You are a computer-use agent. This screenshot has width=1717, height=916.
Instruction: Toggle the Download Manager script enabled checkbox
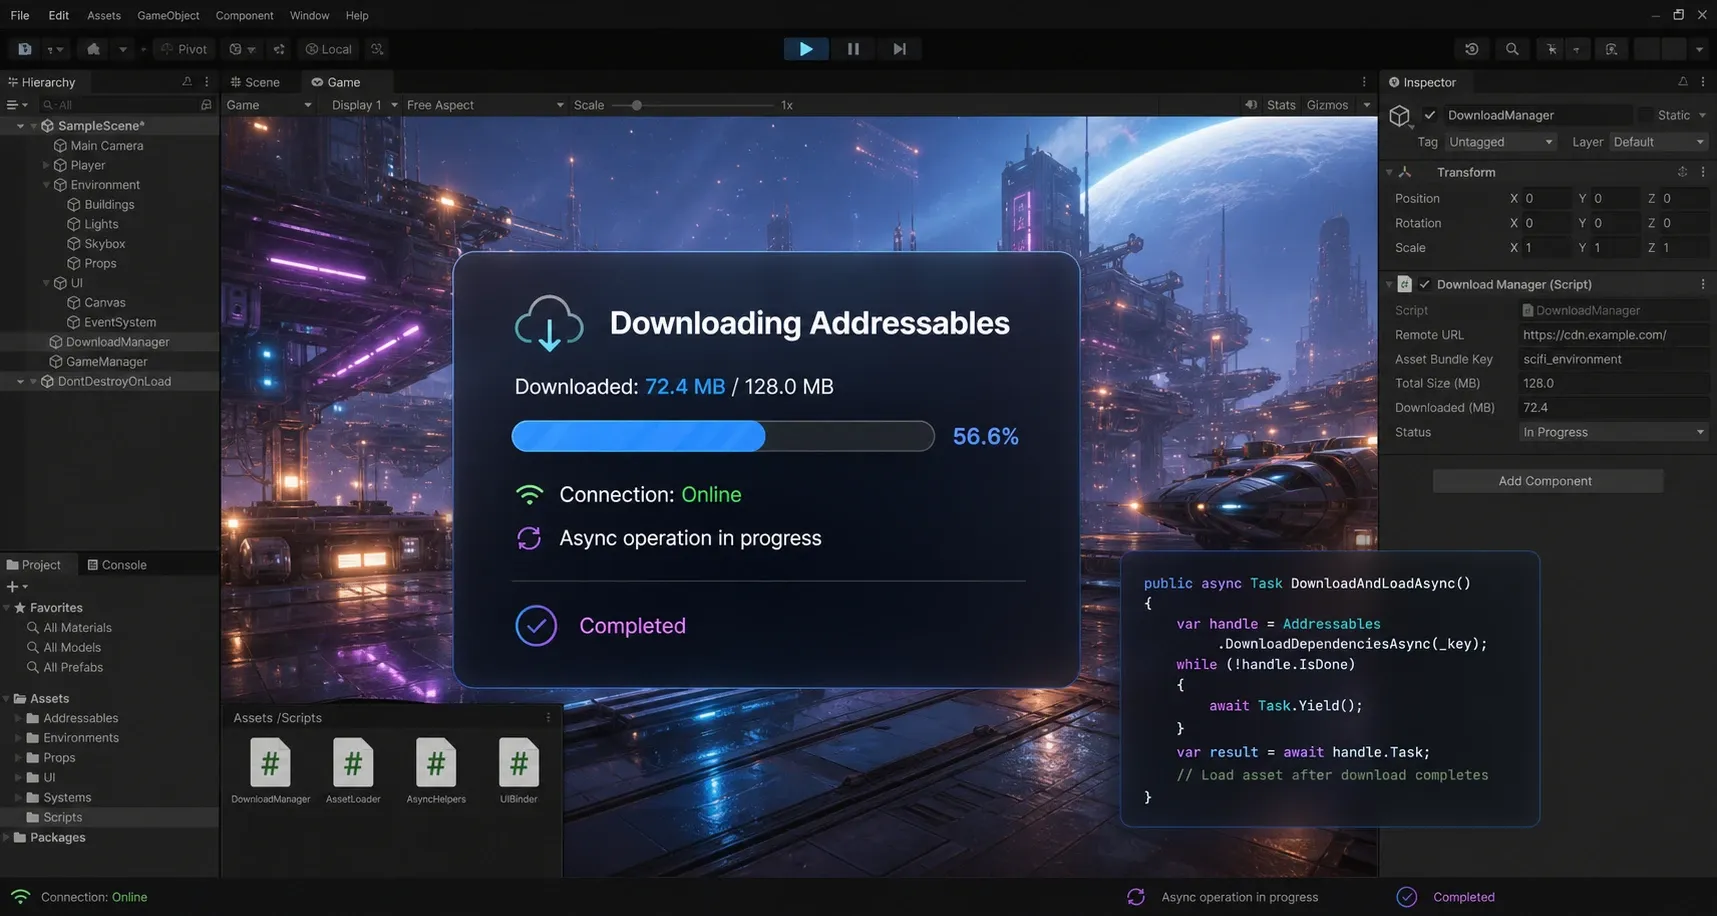1425,284
